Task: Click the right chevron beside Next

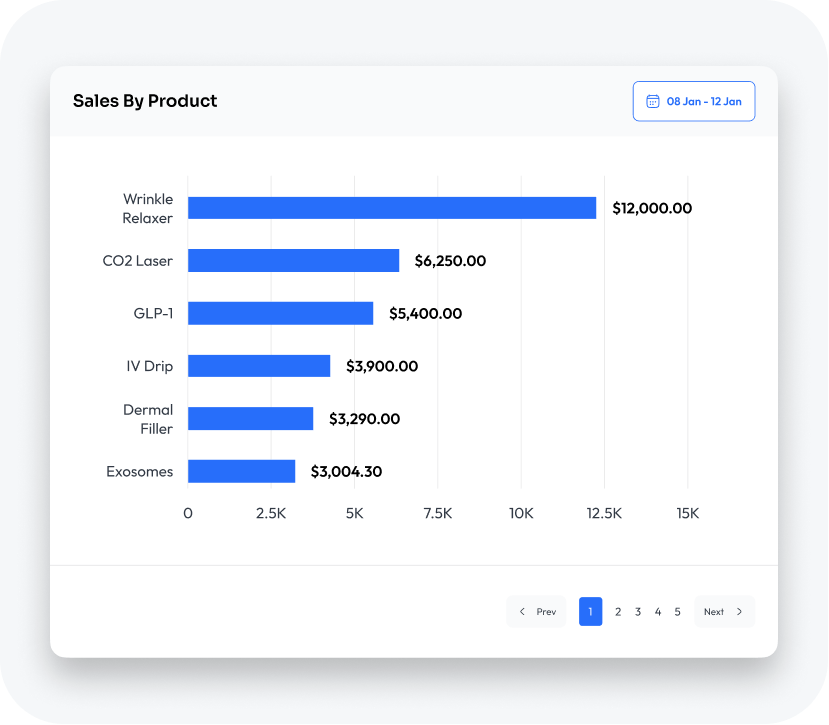Action: coord(739,611)
